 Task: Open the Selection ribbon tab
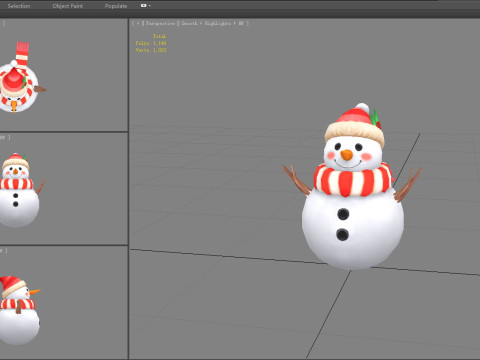click(x=19, y=6)
